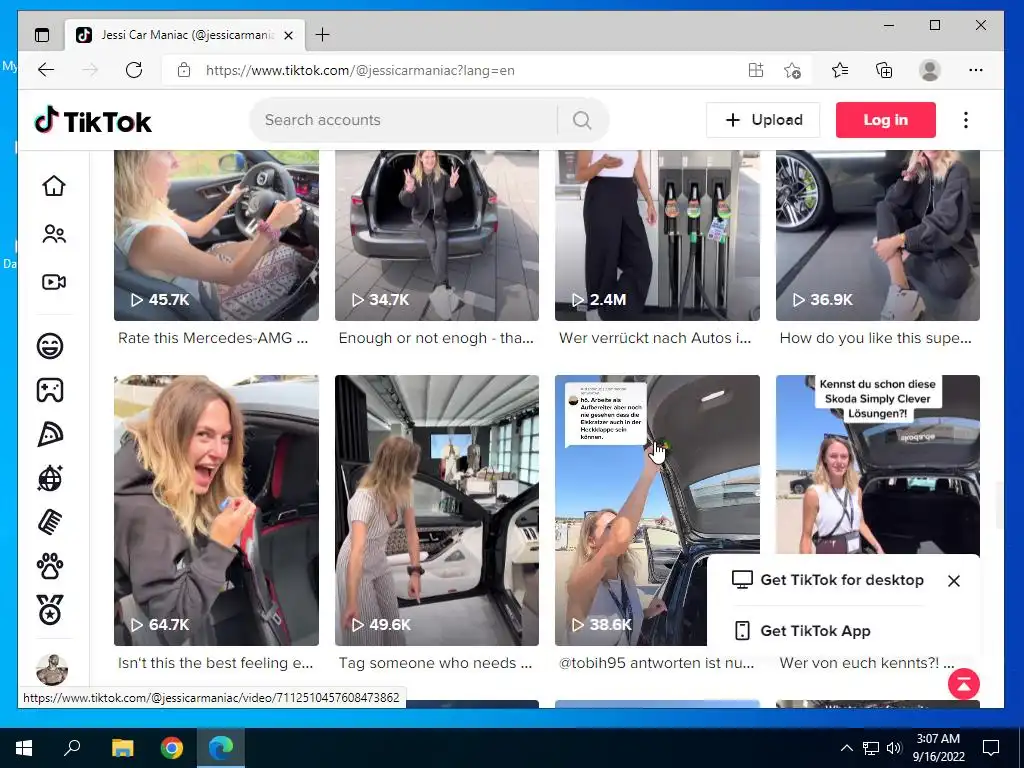This screenshot has height=768, width=1024.
Task: Open the 64.7K views video thumbnail
Action: [216, 510]
